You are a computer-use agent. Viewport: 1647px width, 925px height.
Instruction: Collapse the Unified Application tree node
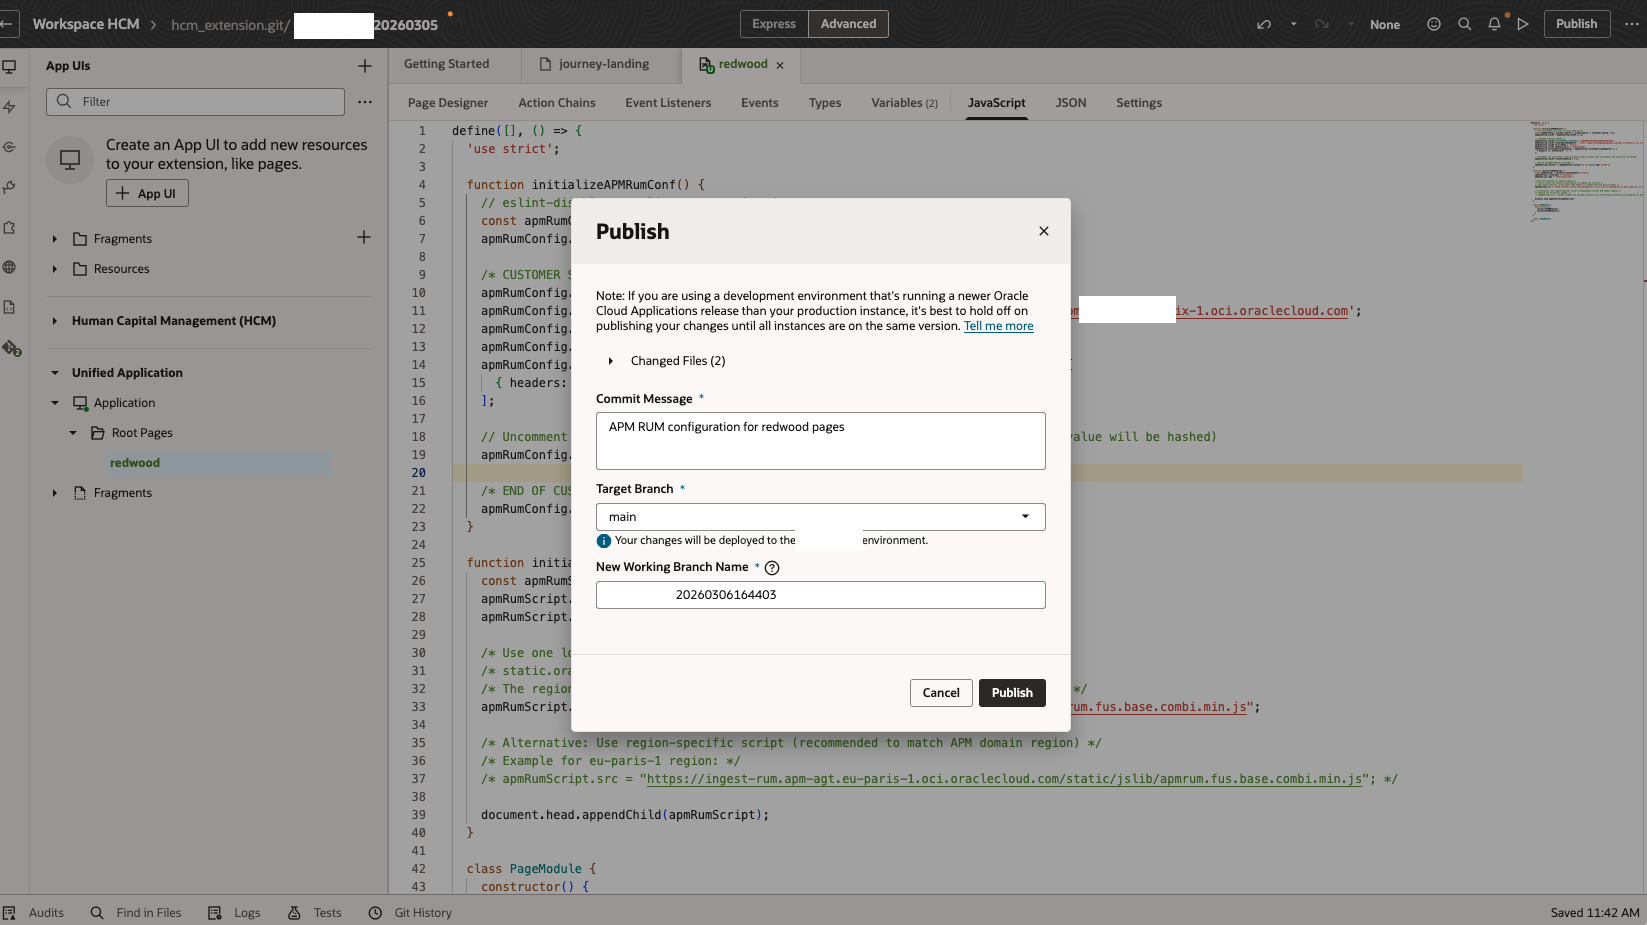pyautogui.click(x=55, y=372)
